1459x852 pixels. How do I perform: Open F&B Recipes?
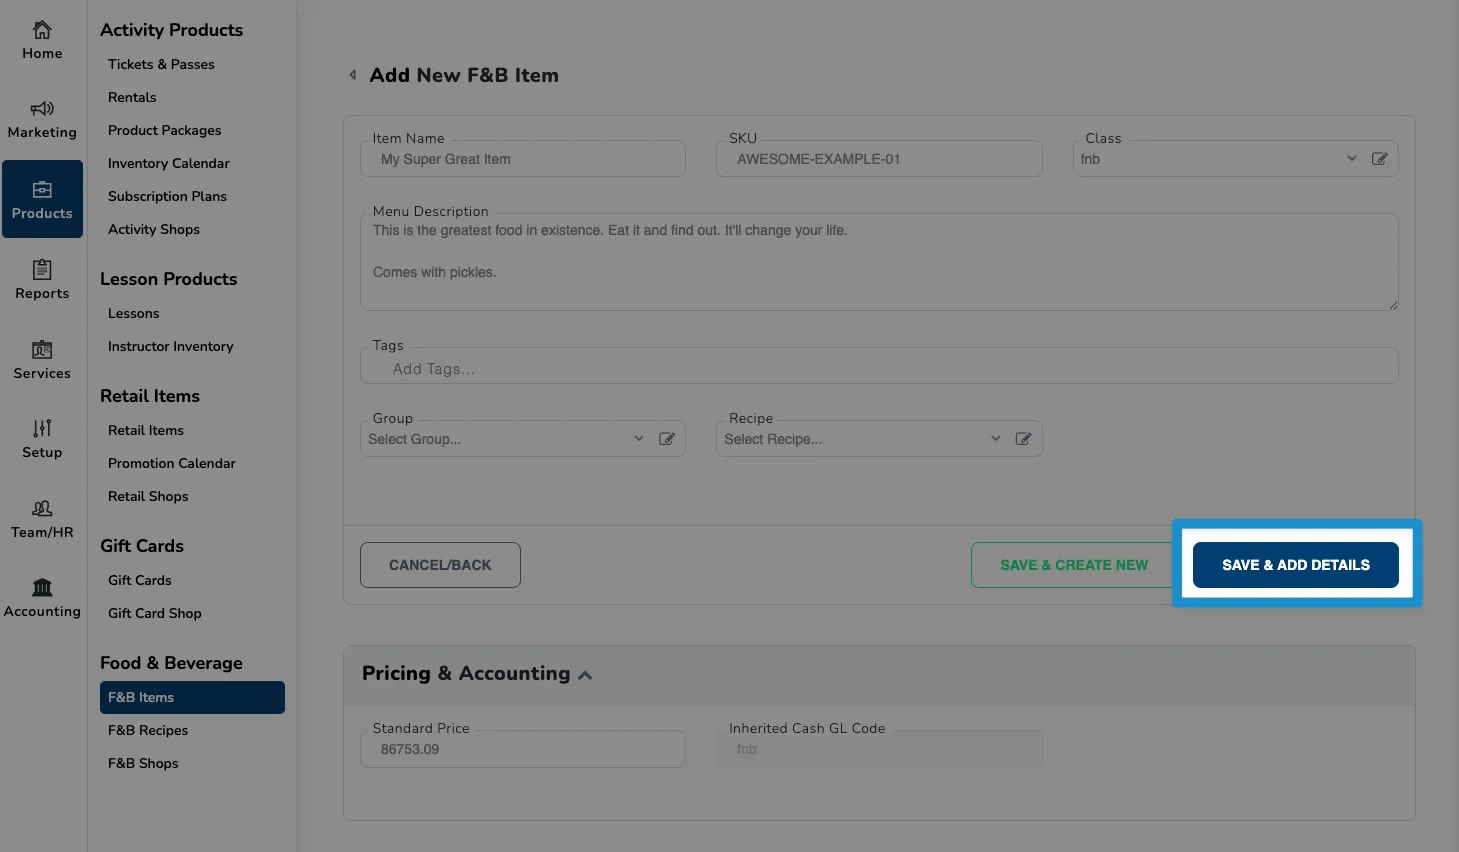[148, 730]
